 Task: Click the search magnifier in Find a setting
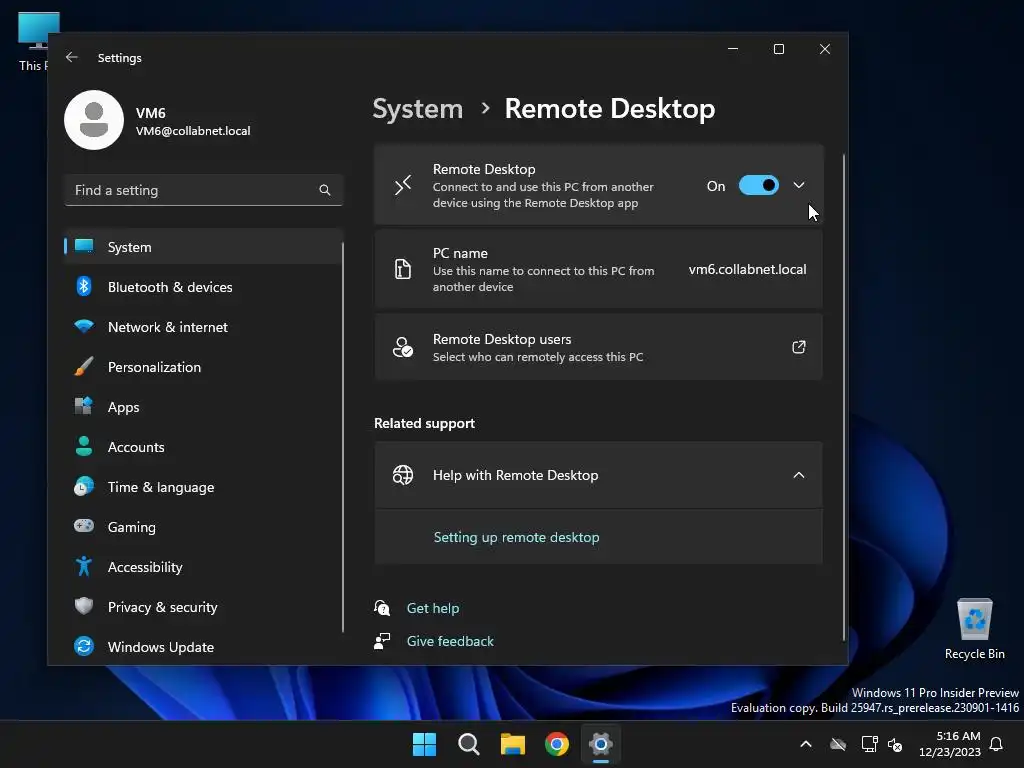click(325, 190)
